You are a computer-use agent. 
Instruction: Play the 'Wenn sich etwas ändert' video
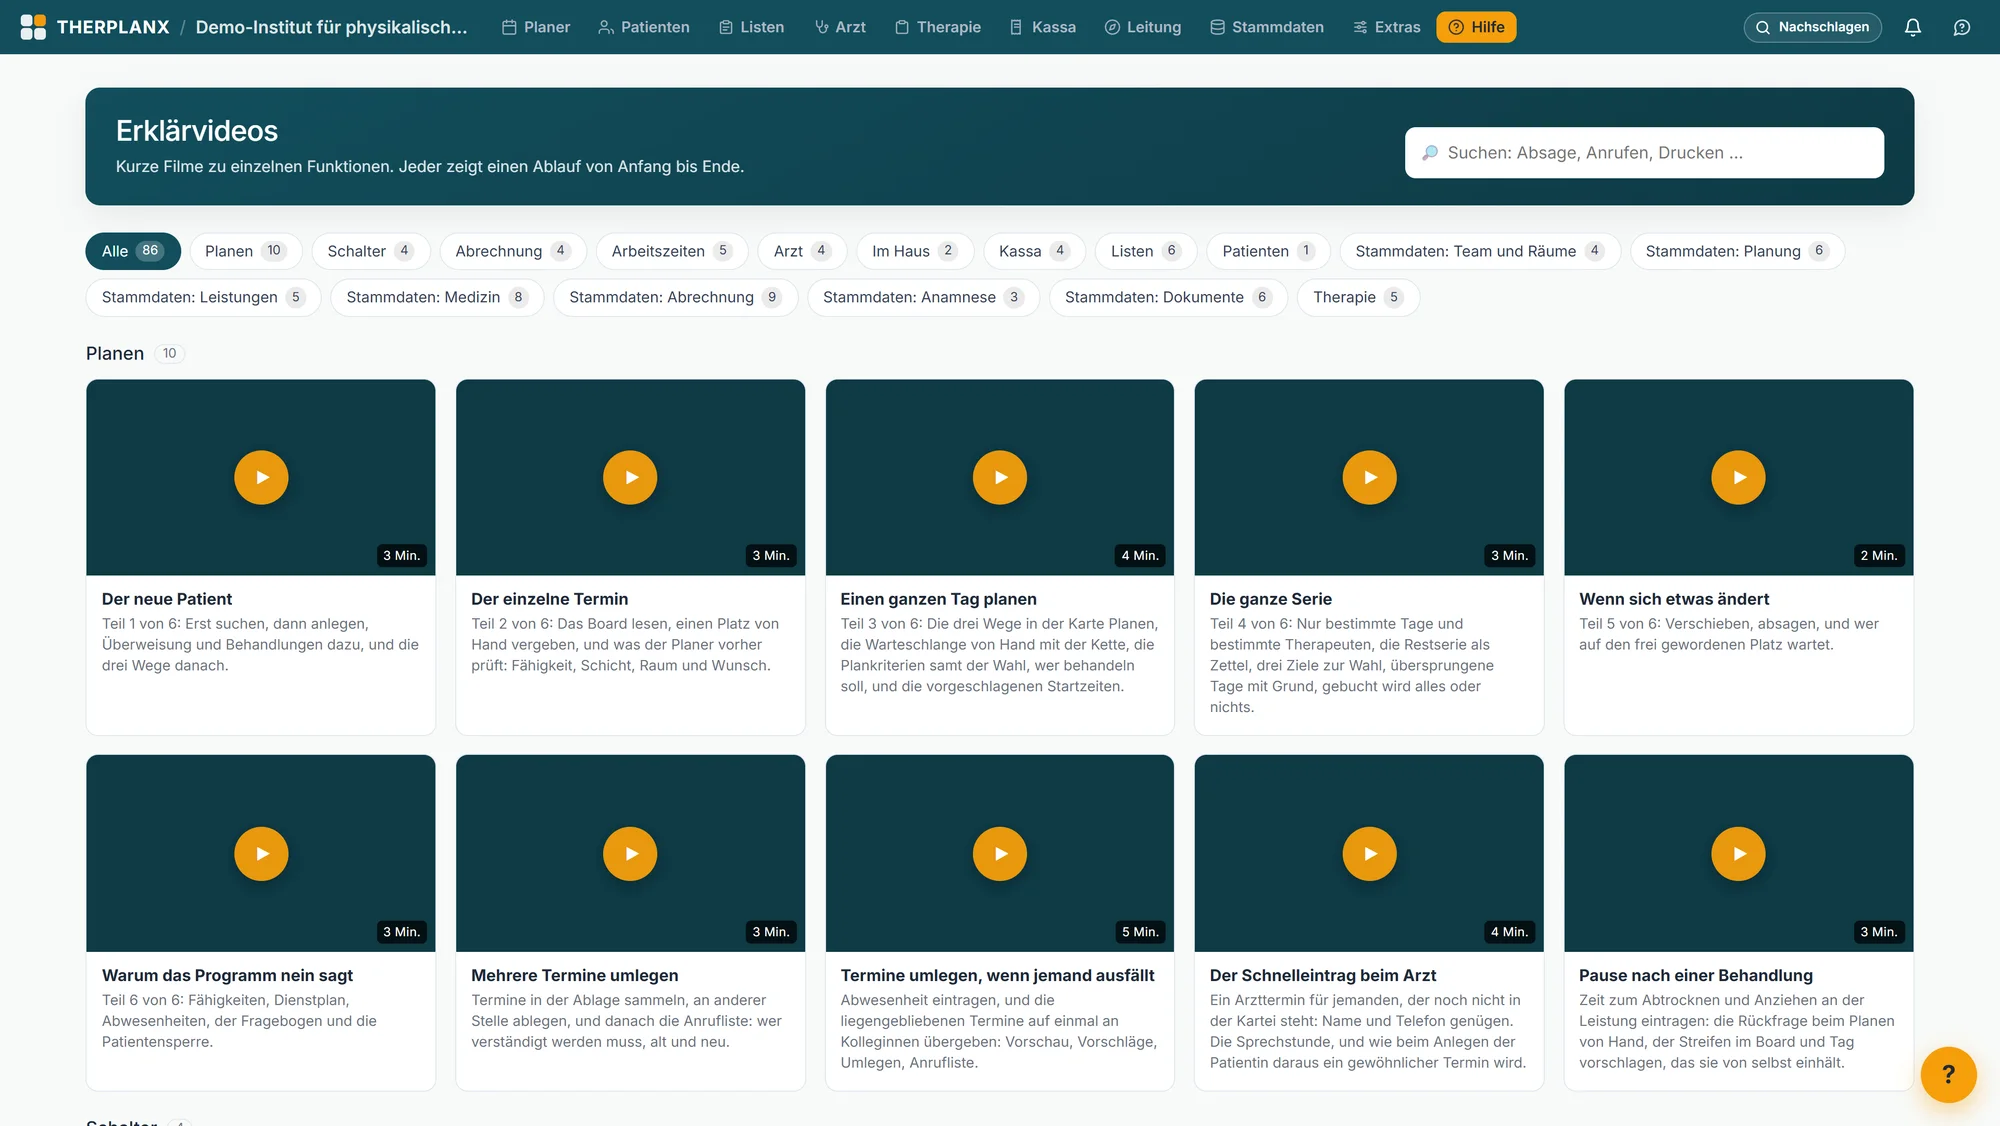click(x=1738, y=477)
